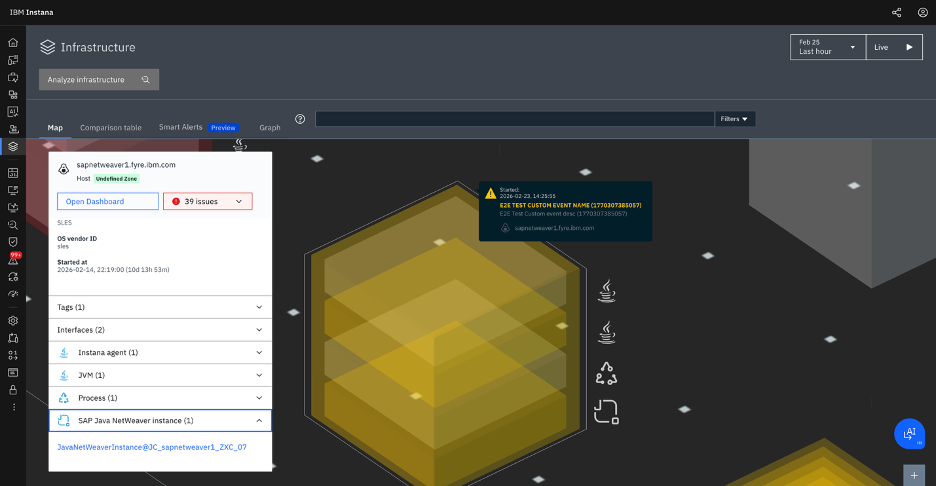The image size is (936, 486).
Task: Open the Filters dropdown
Action: 734,119
